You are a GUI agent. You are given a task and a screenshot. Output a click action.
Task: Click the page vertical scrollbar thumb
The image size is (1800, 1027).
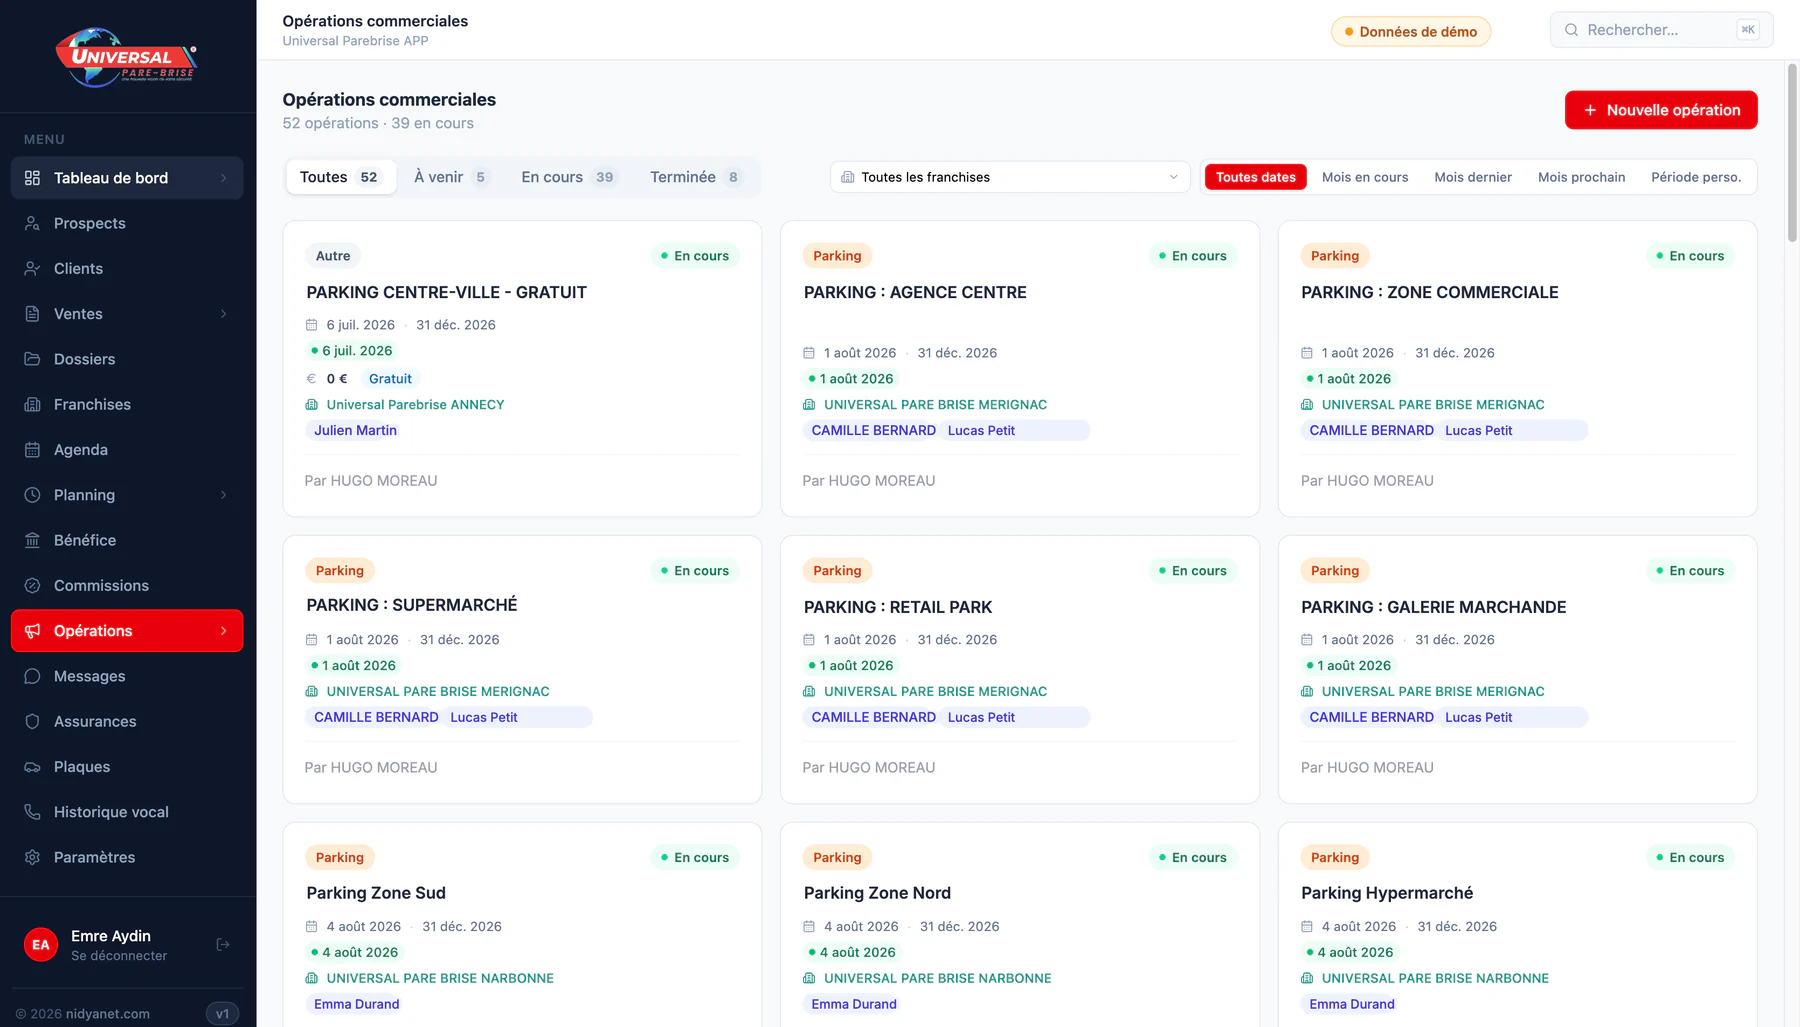click(x=1792, y=153)
